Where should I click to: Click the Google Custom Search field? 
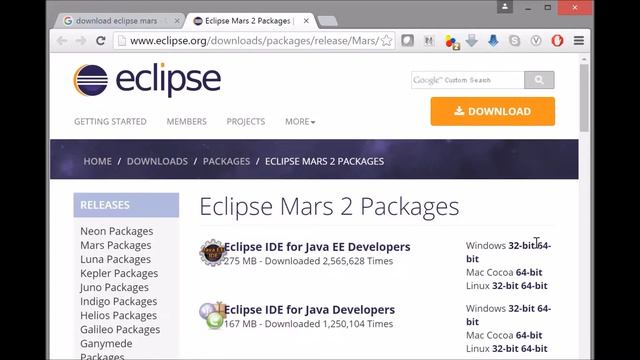(x=468, y=80)
